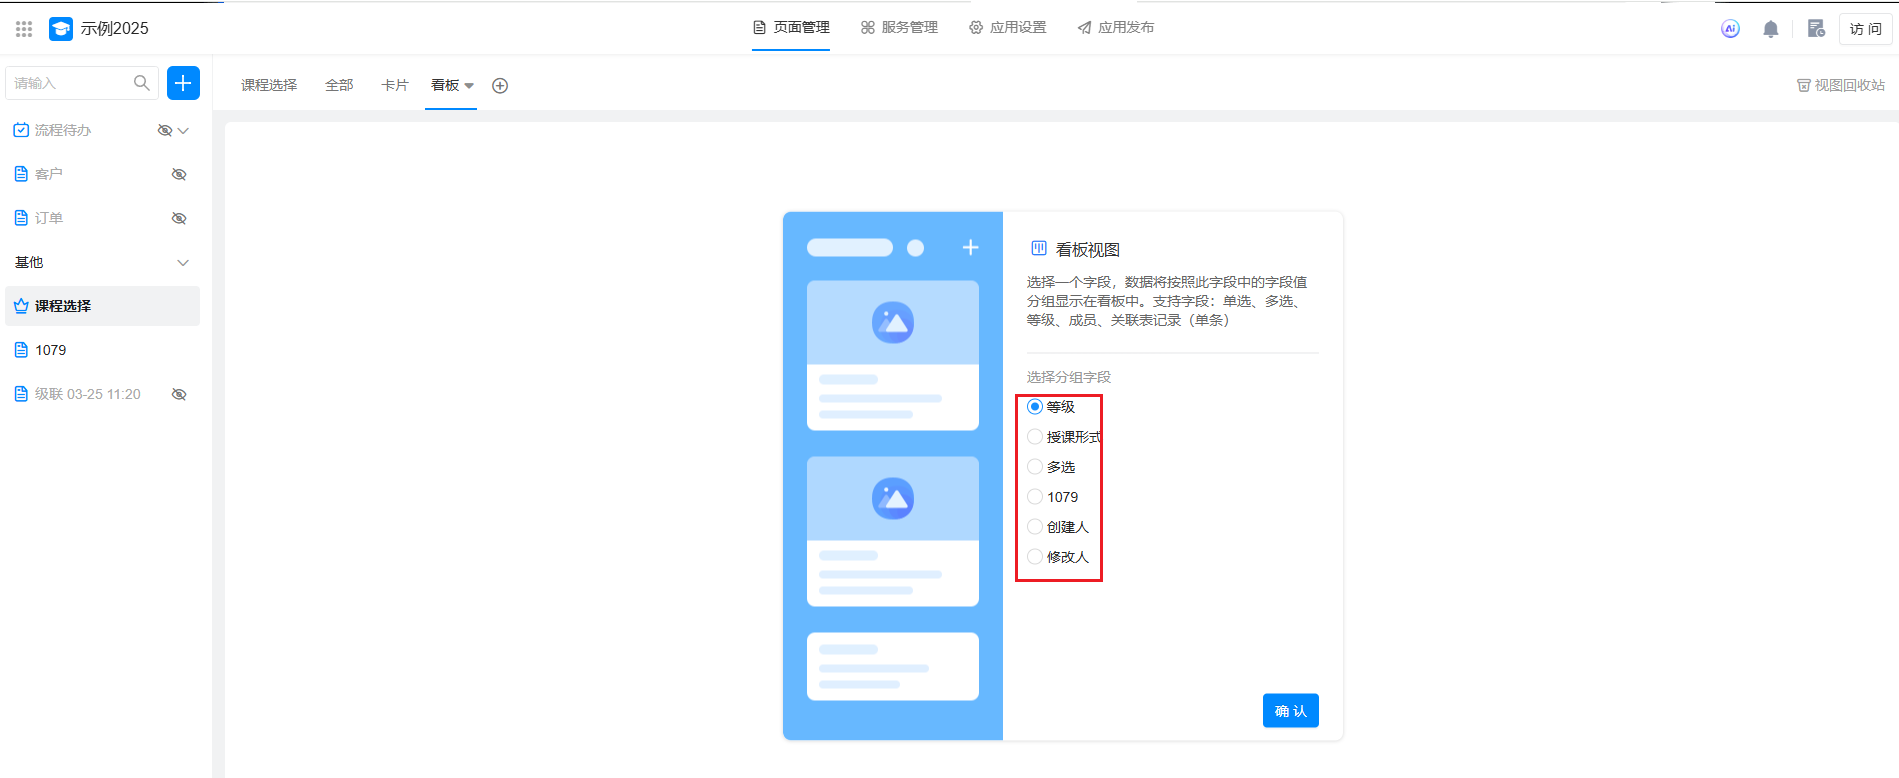Click the blue plus add page button
The width and height of the screenshot is (1899, 778).
[183, 83]
